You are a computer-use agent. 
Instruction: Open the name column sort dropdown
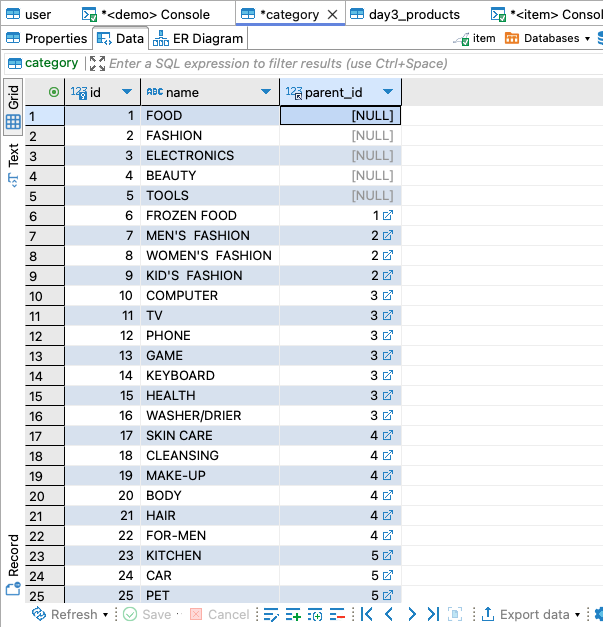click(266, 92)
